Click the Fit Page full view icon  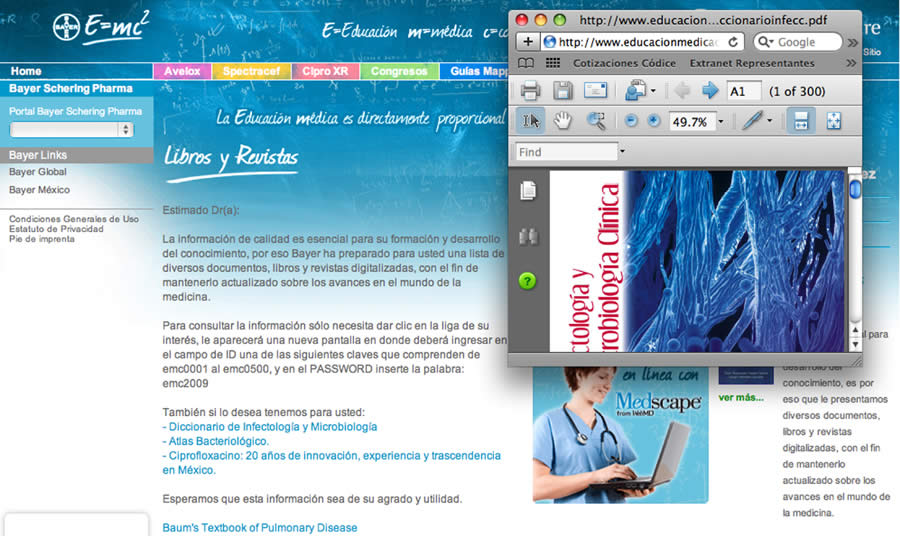point(833,121)
